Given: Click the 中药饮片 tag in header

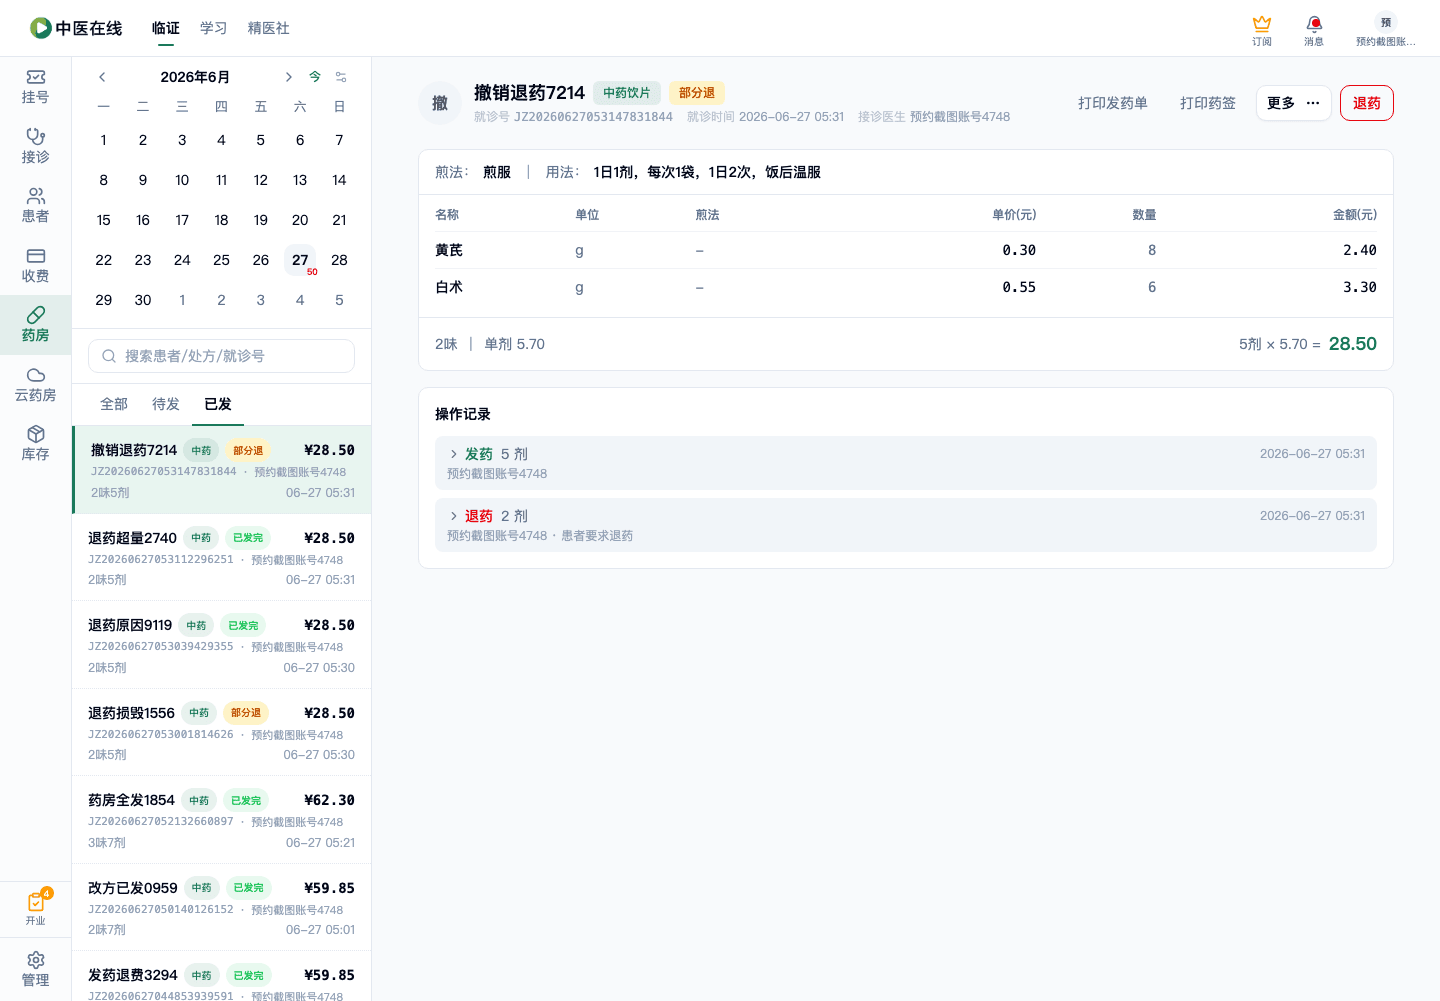Looking at the screenshot, I should pos(627,93).
